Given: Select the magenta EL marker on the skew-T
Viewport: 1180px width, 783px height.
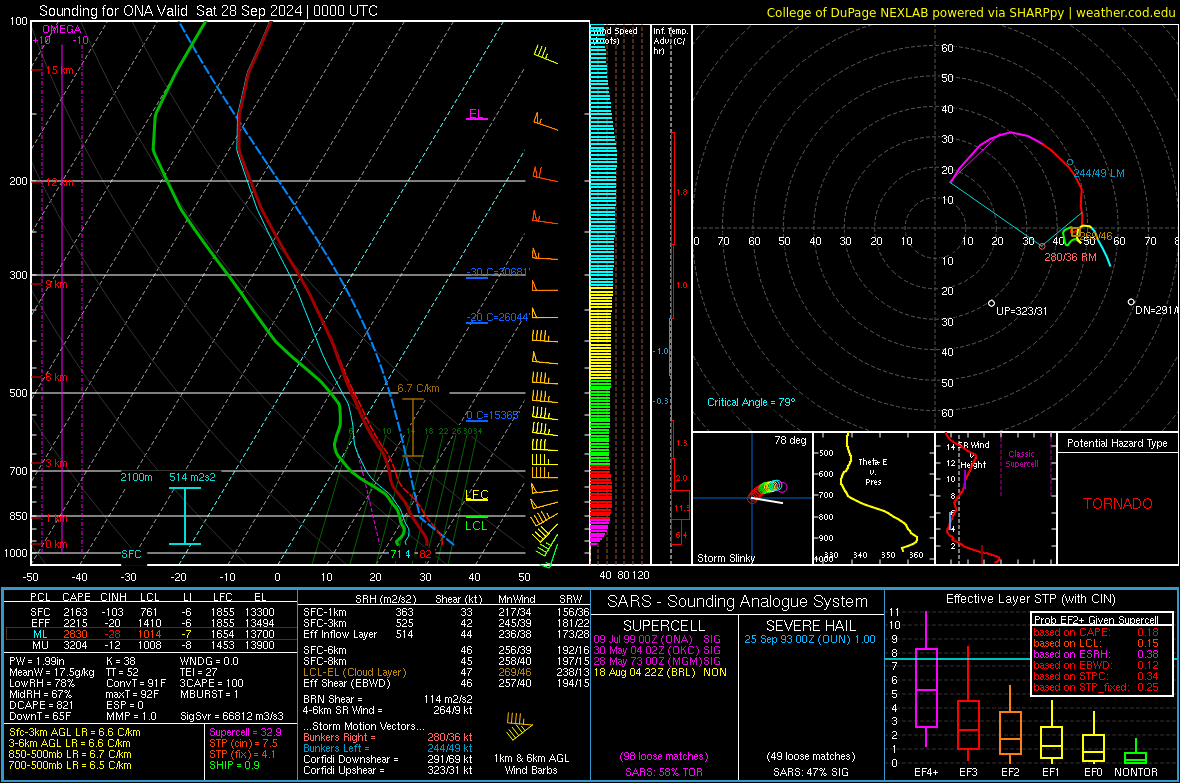Looking at the screenshot, I should 476,114.
